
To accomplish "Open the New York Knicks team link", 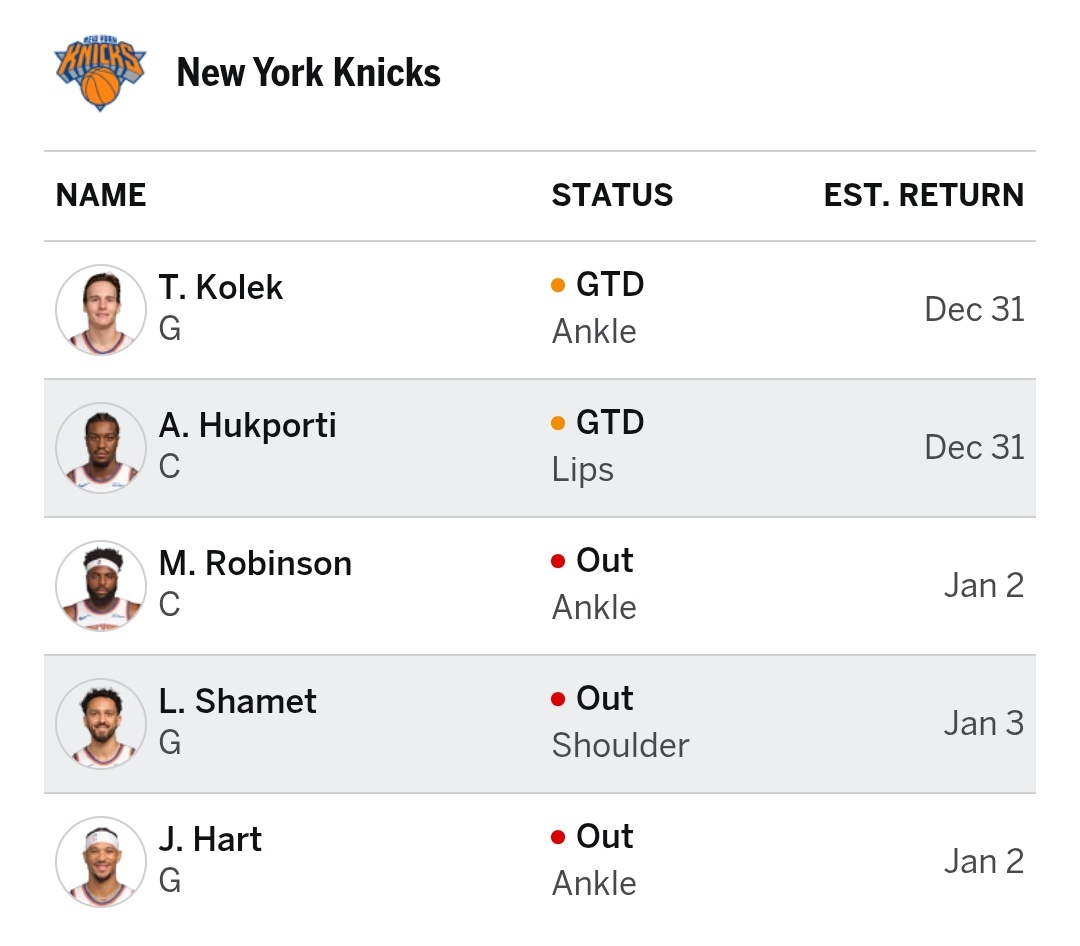I will coord(308,73).
